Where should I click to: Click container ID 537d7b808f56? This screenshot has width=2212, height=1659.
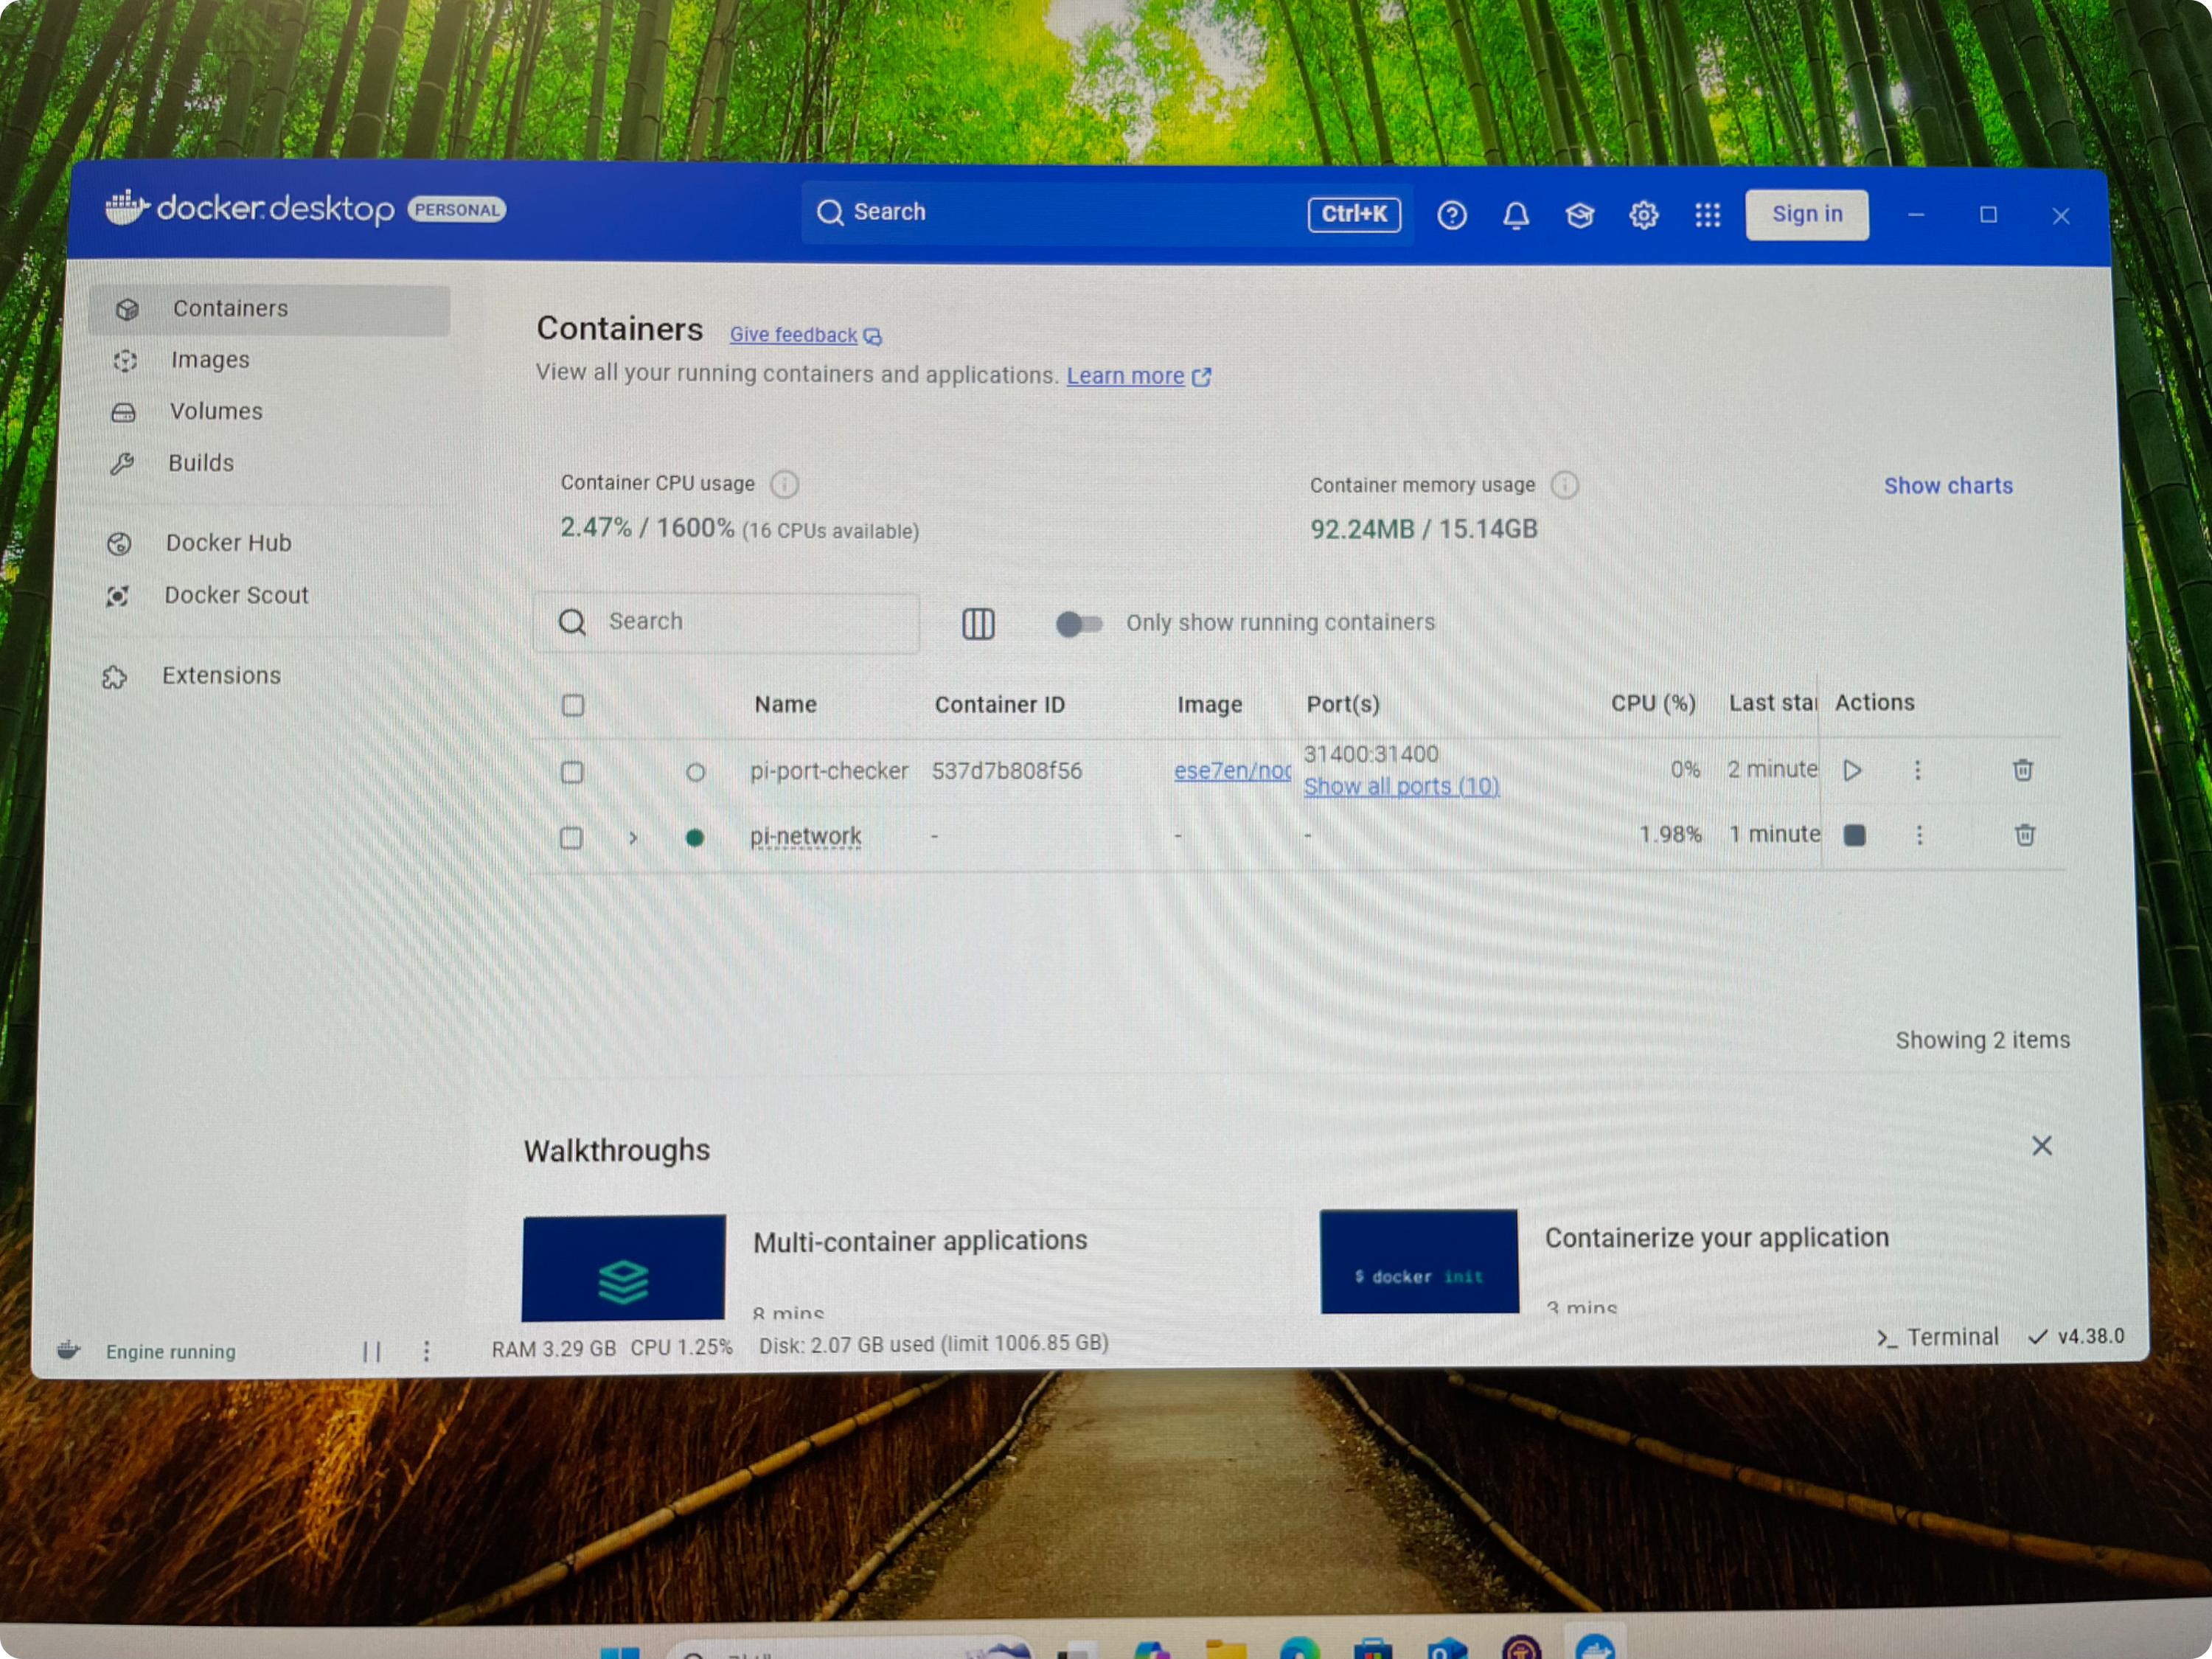point(1007,771)
